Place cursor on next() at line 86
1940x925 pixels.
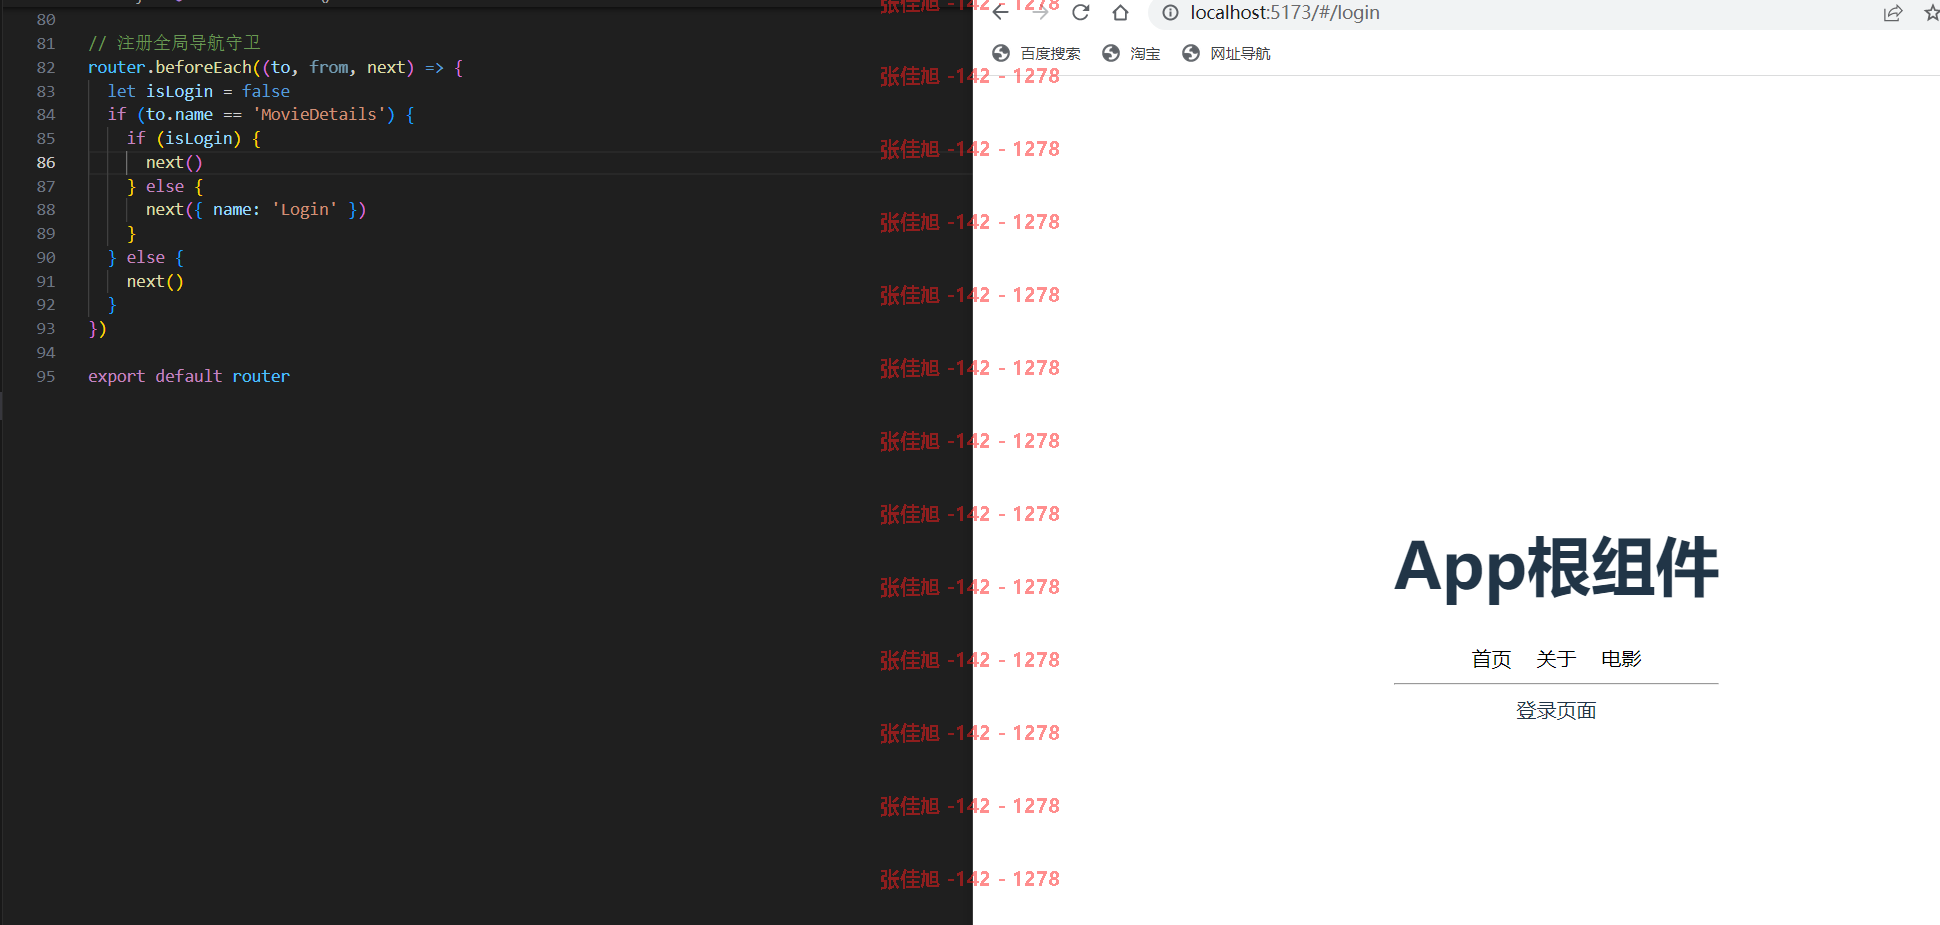point(174,162)
